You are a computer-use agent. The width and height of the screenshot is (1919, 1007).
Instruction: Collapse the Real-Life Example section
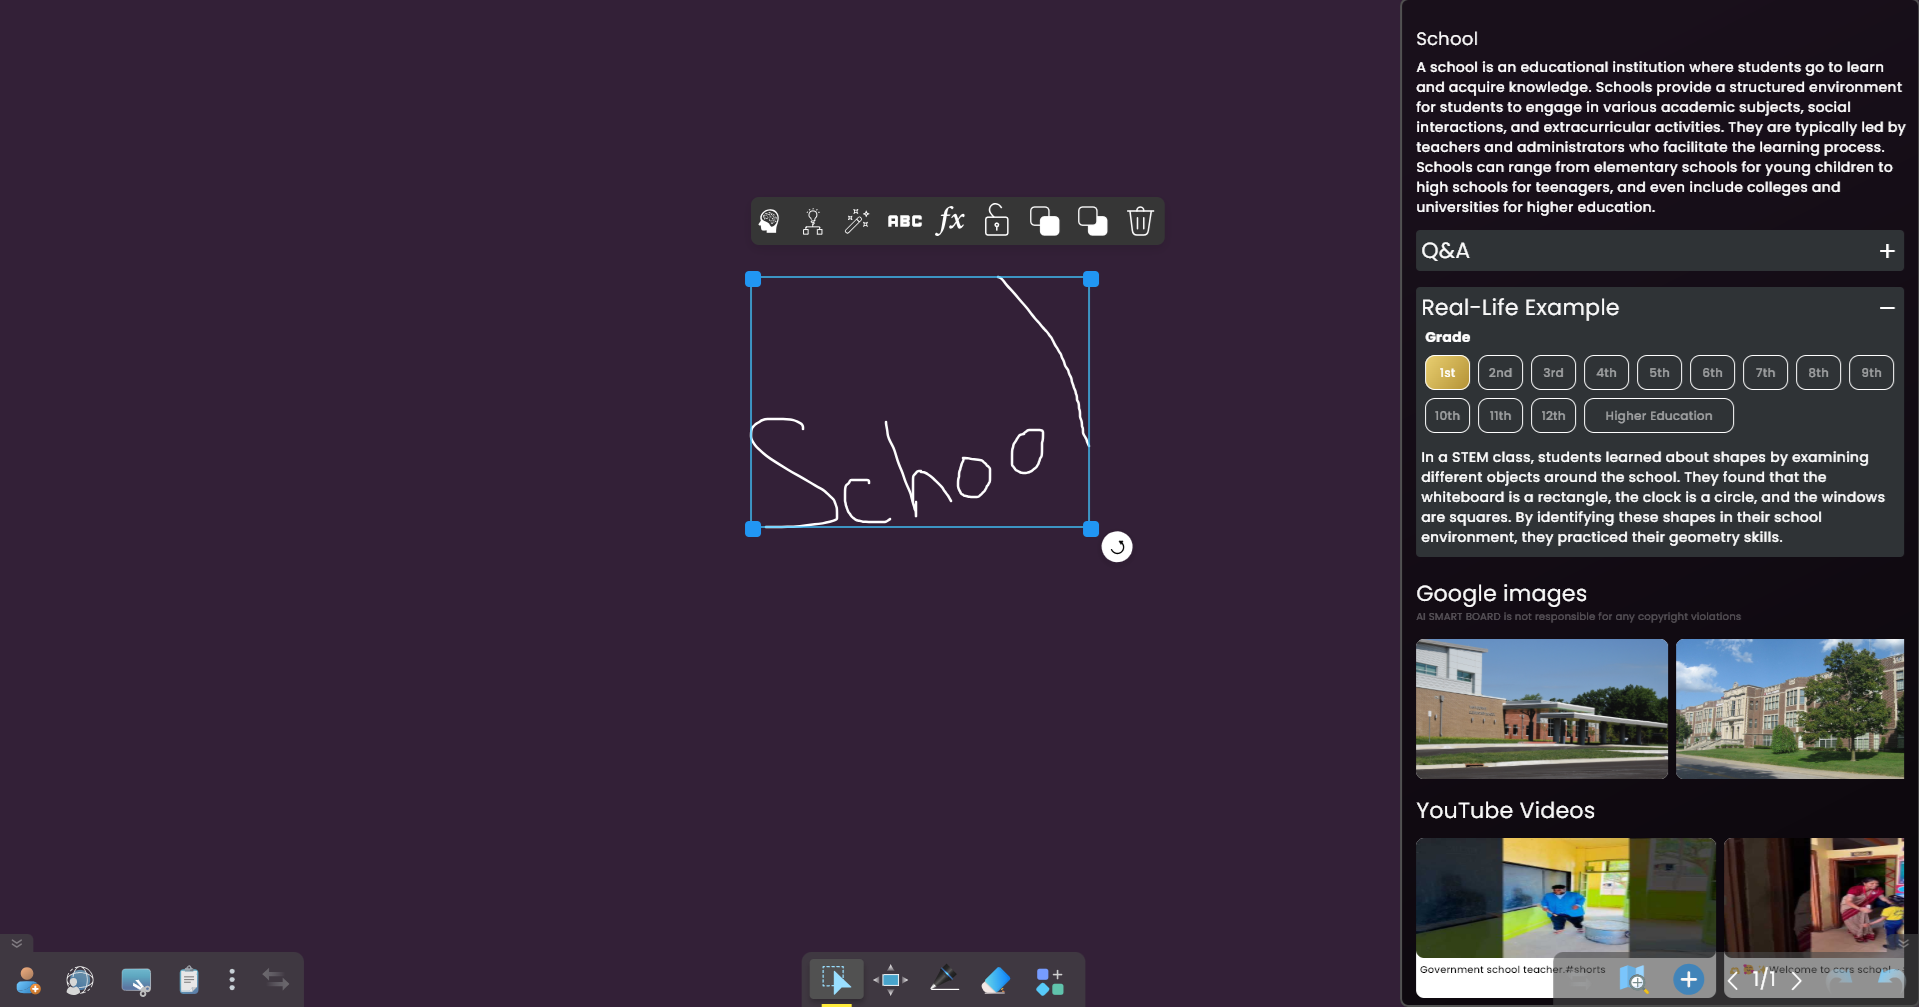1888,307
